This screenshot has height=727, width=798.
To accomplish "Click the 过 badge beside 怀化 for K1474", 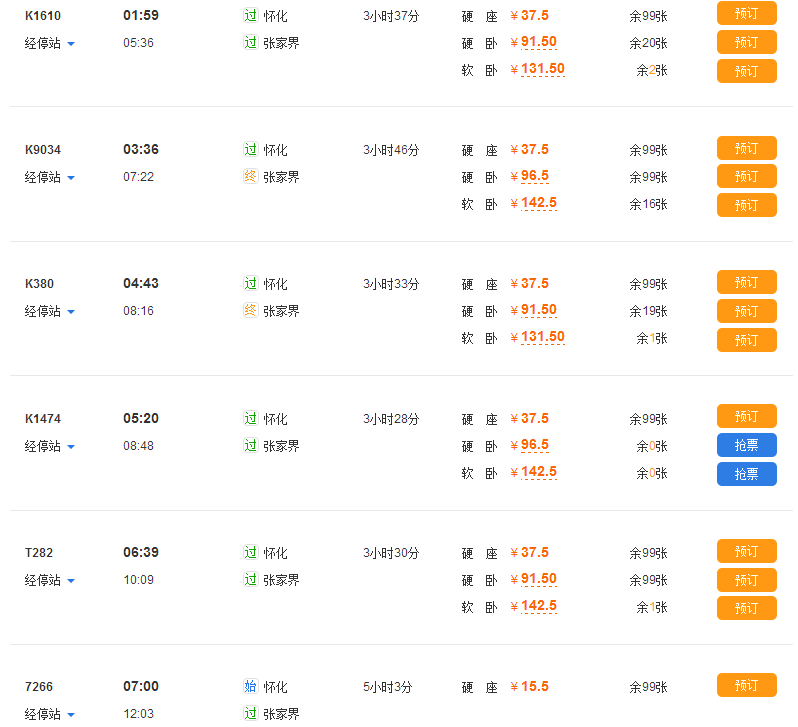I will [250, 419].
